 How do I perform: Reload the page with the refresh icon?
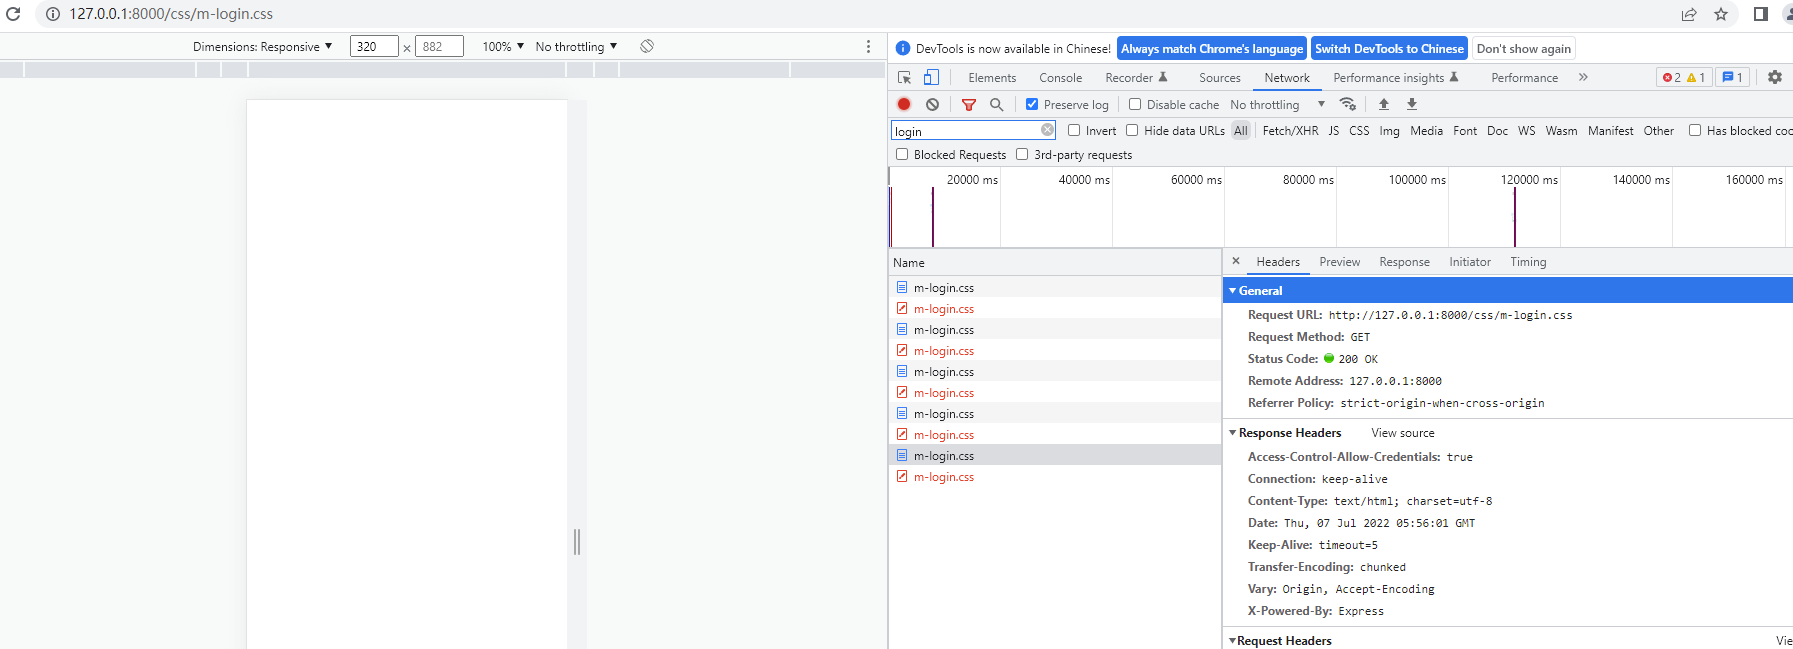tap(13, 14)
